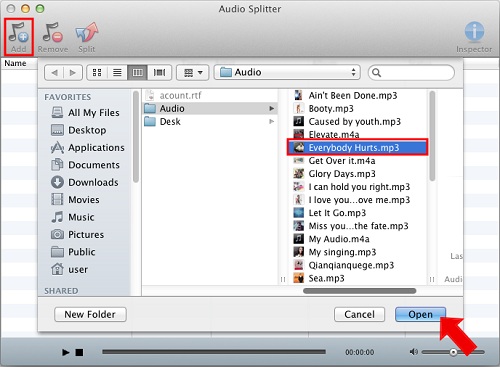This screenshot has width=500, height=367.
Task: Click the Remove audio toolbar icon
Action: 53,37
